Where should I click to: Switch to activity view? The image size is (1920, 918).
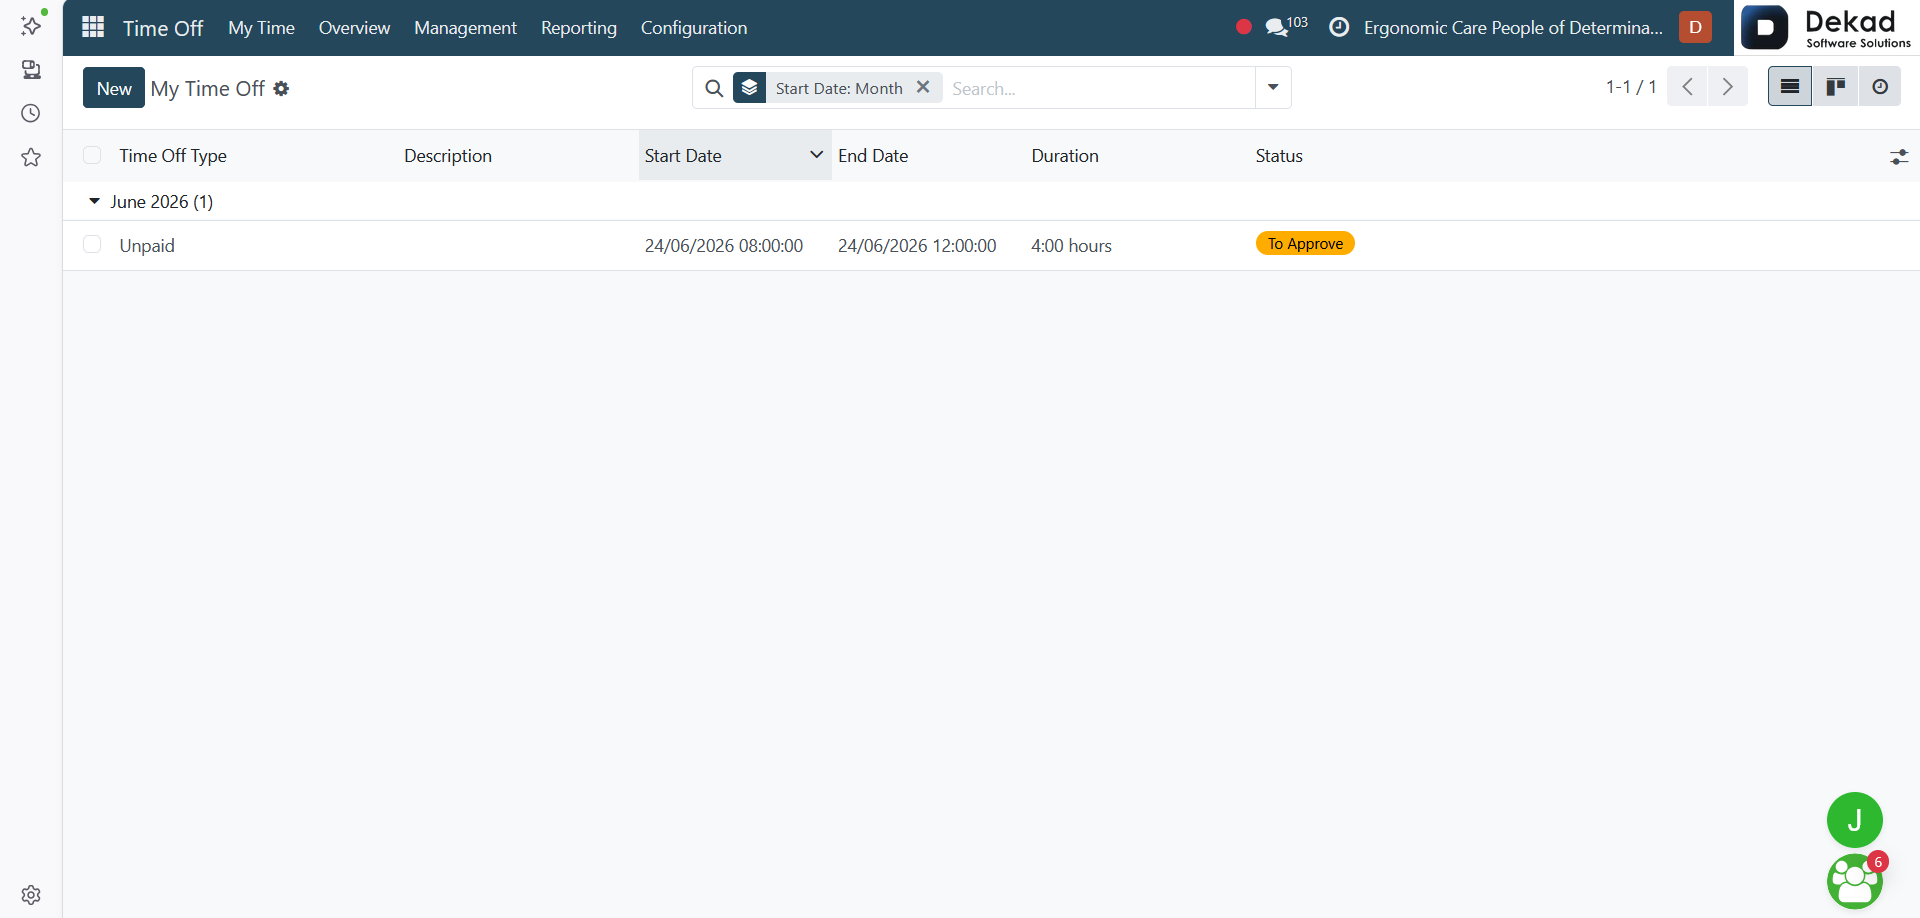[1880, 87]
